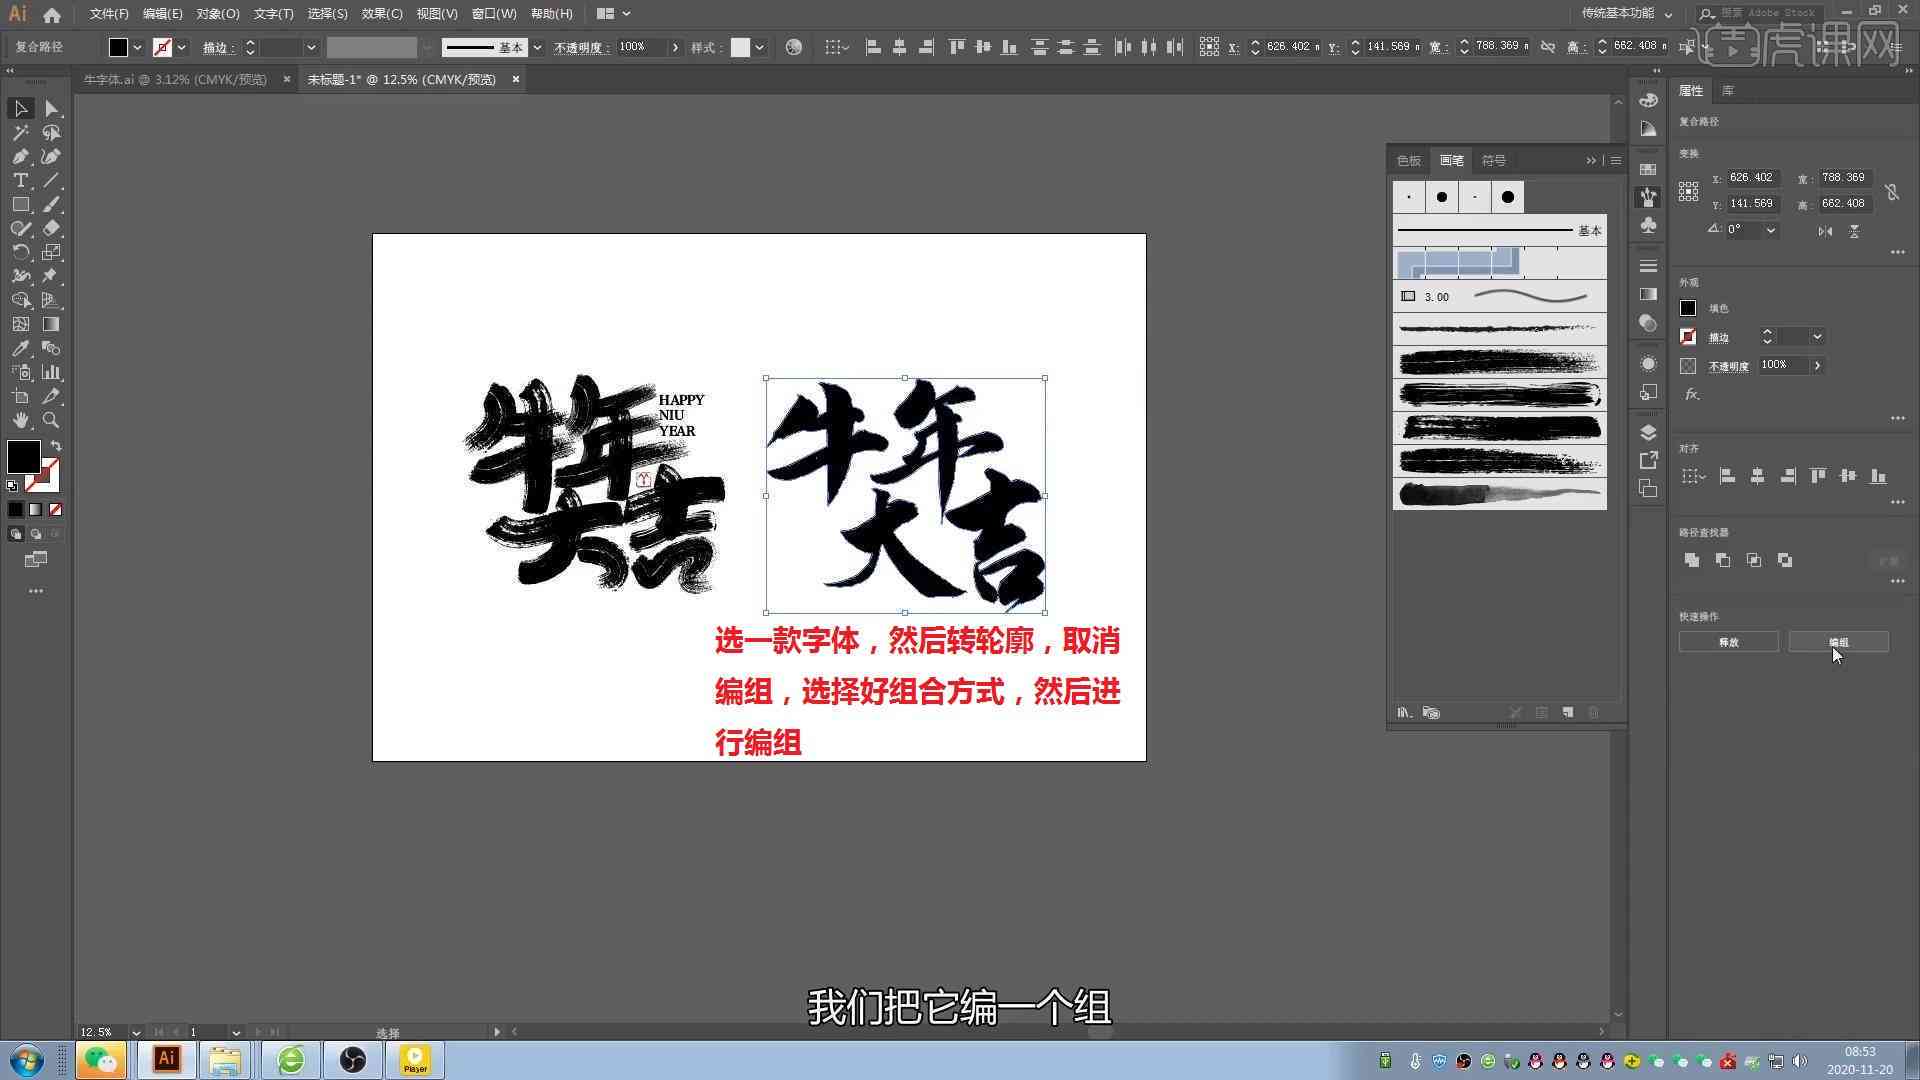Expand the 不透明度 percentage dropdown
This screenshot has width=1920, height=1080.
[1818, 365]
